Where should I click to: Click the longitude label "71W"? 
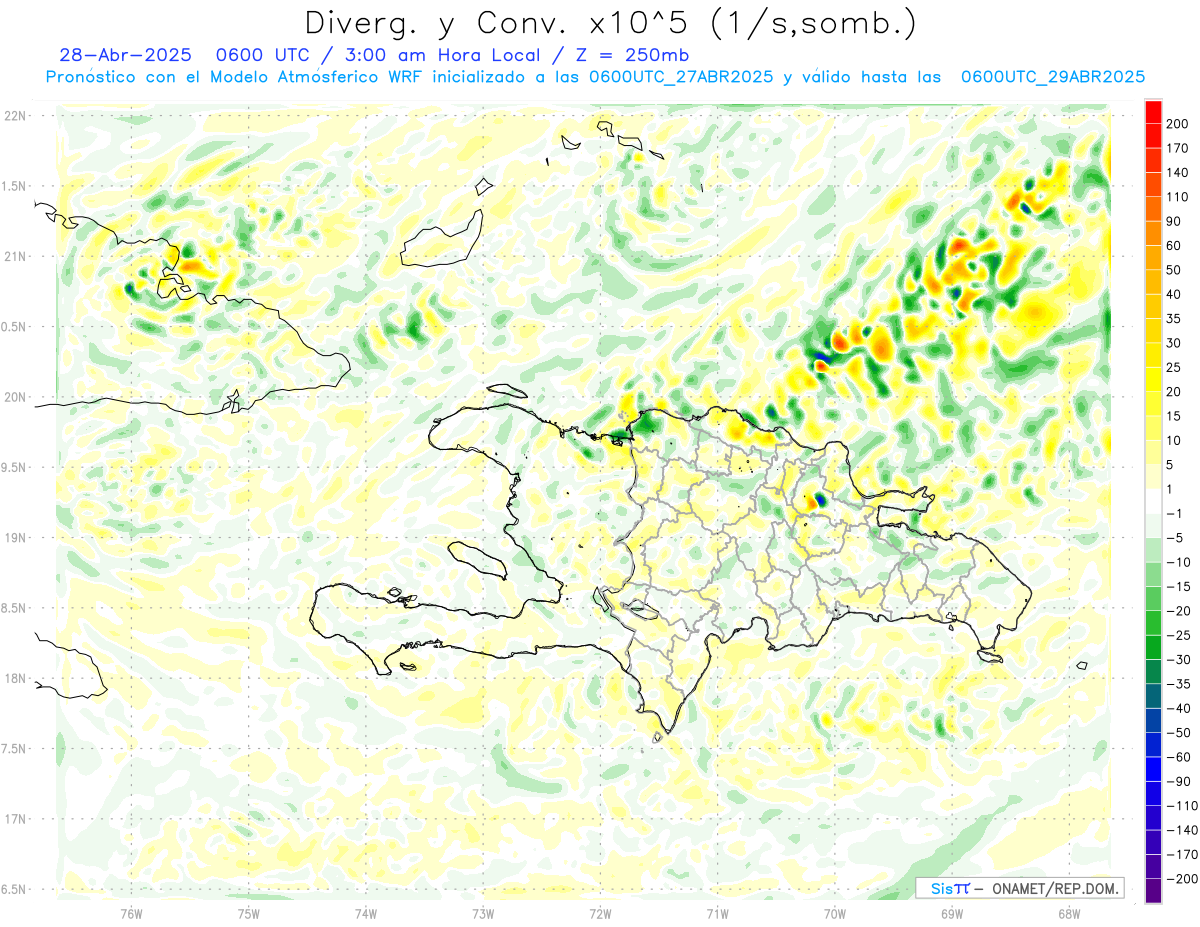[717, 914]
